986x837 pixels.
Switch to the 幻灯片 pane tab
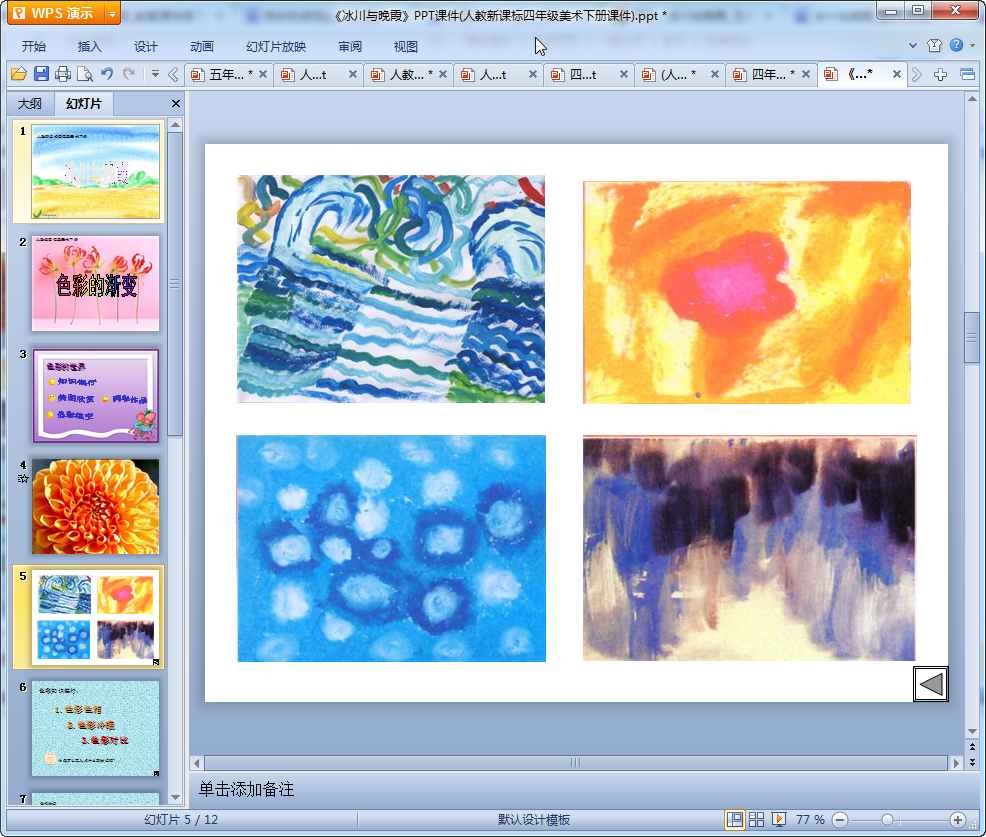coord(84,104)
